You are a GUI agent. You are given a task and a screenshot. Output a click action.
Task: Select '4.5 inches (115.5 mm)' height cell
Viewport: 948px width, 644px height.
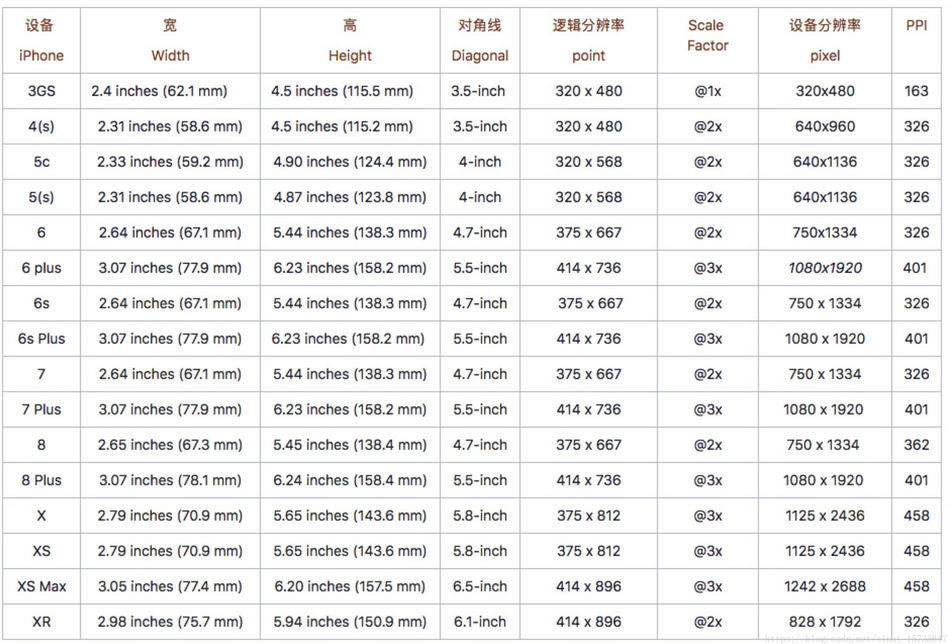pyautogui.click(x=350, y=91)
